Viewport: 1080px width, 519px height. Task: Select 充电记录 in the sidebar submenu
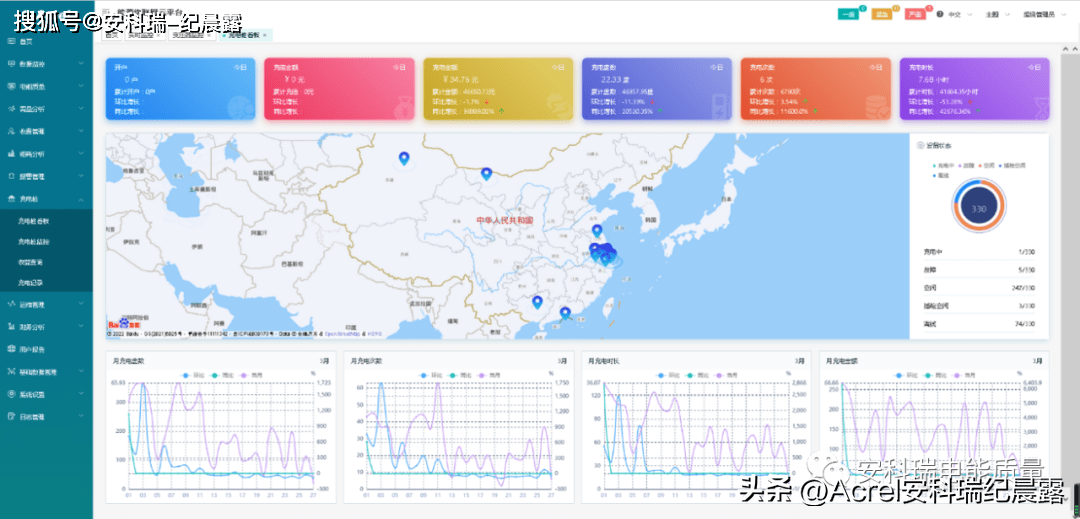(31, 283)
